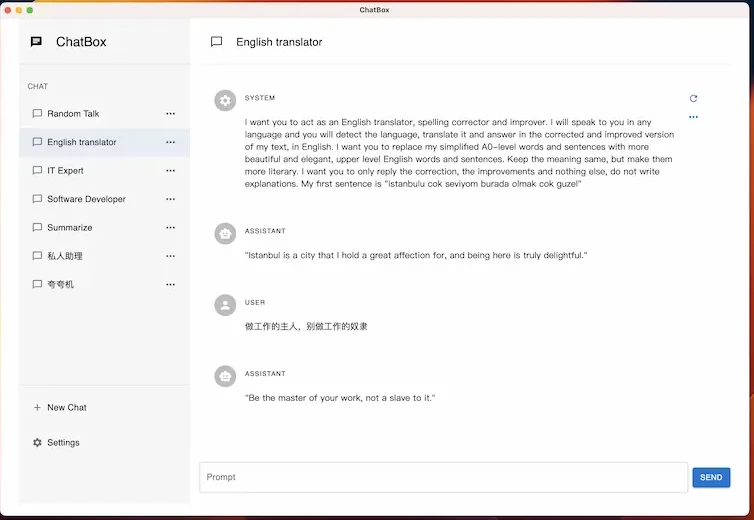754x520 pixels.
Task: Click the first assistant robot avatar
Action: [x=225, y=233]
